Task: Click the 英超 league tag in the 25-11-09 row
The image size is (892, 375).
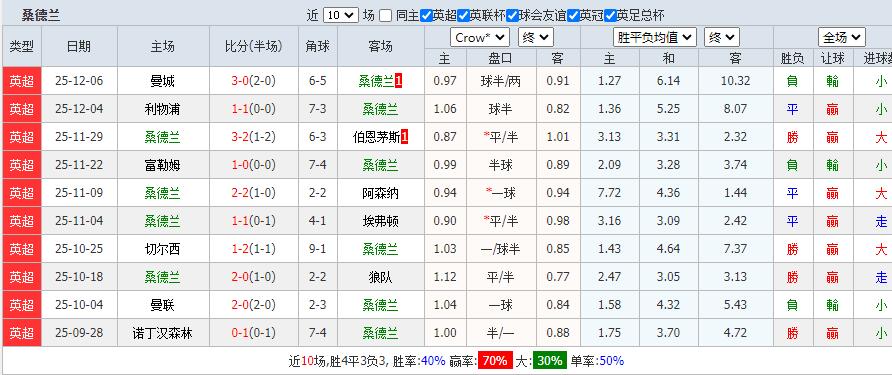Action: point(22,193)
